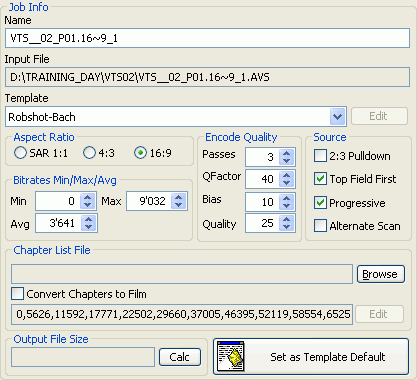Click the Set as Template Default icon
This screenshot has height=380, width=417.
(x=231, y=356)
